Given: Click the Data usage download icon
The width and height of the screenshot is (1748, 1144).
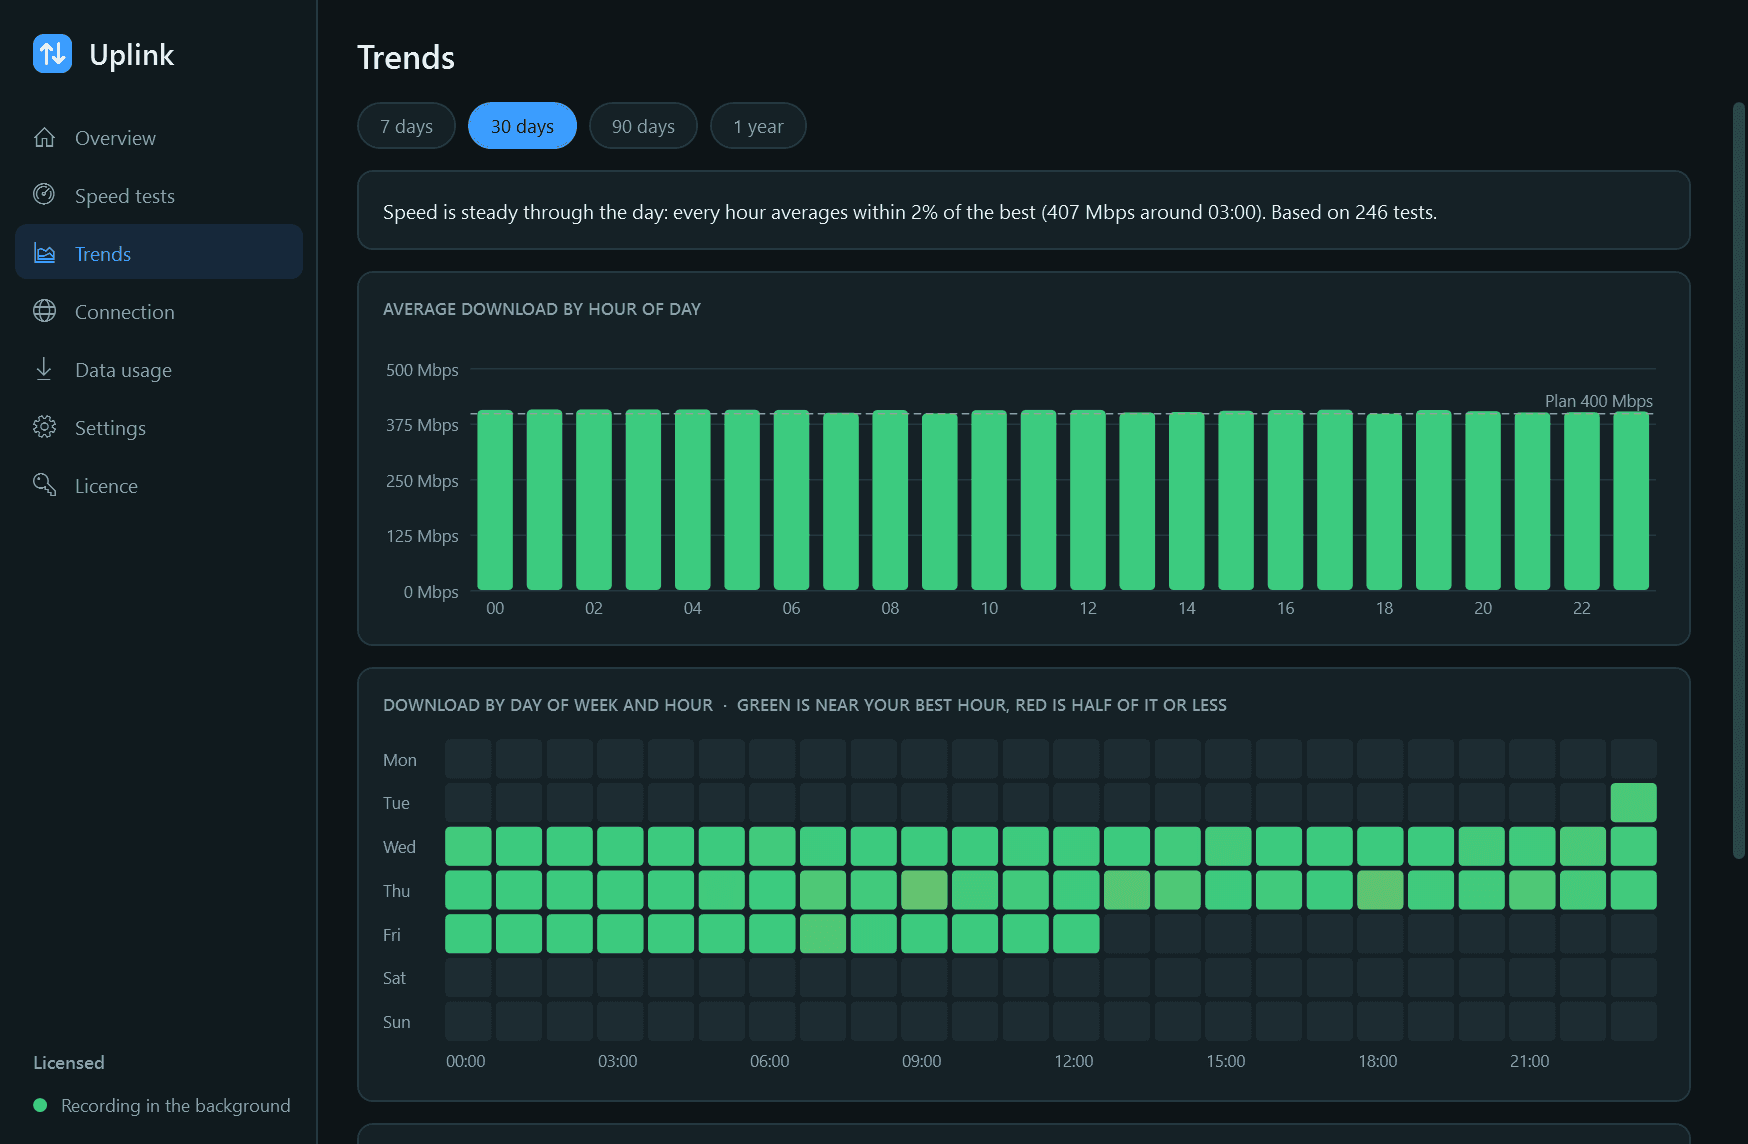Looking at the screenshot, I should tap(44, 369).
